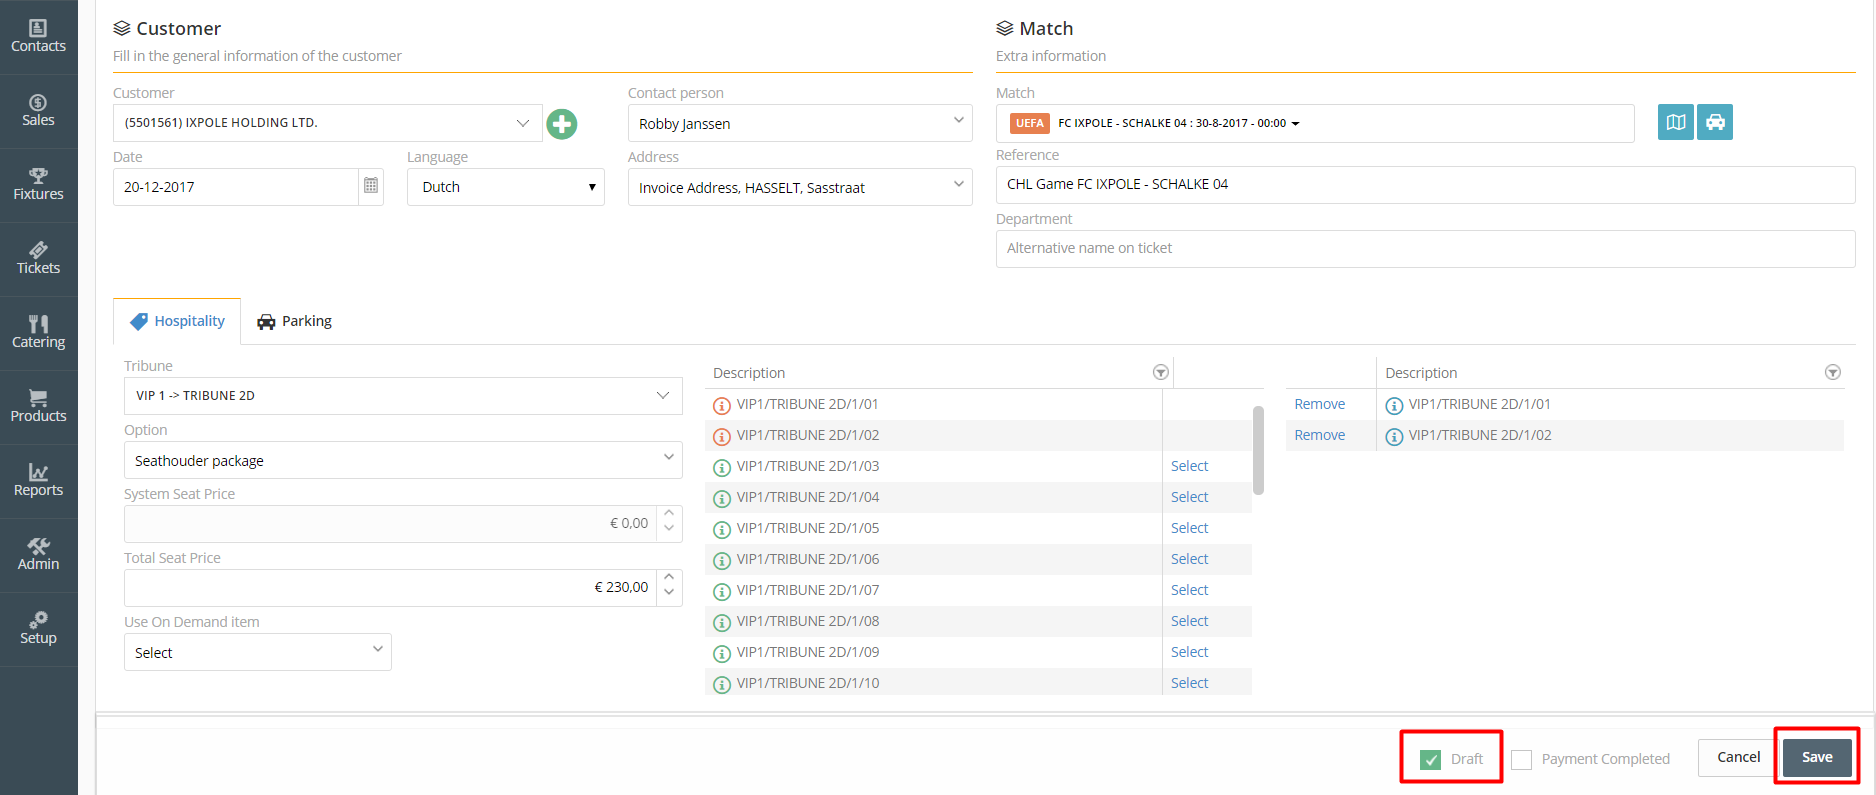Screen dimensions: 1876x795
Task: Open the Contacts sidebar section
Action: point(38,36)
